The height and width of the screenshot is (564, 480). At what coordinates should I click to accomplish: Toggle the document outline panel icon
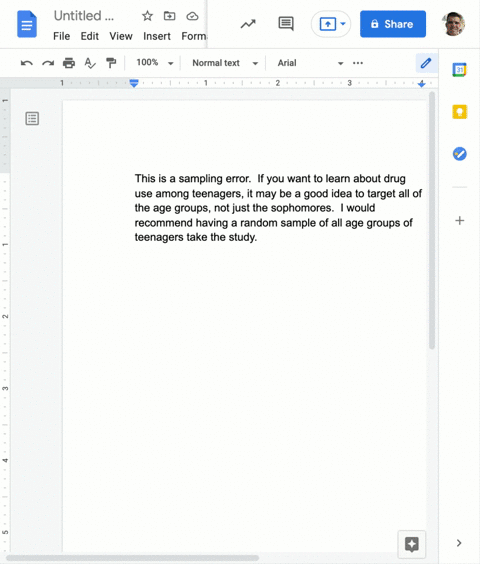click(32, 118)
